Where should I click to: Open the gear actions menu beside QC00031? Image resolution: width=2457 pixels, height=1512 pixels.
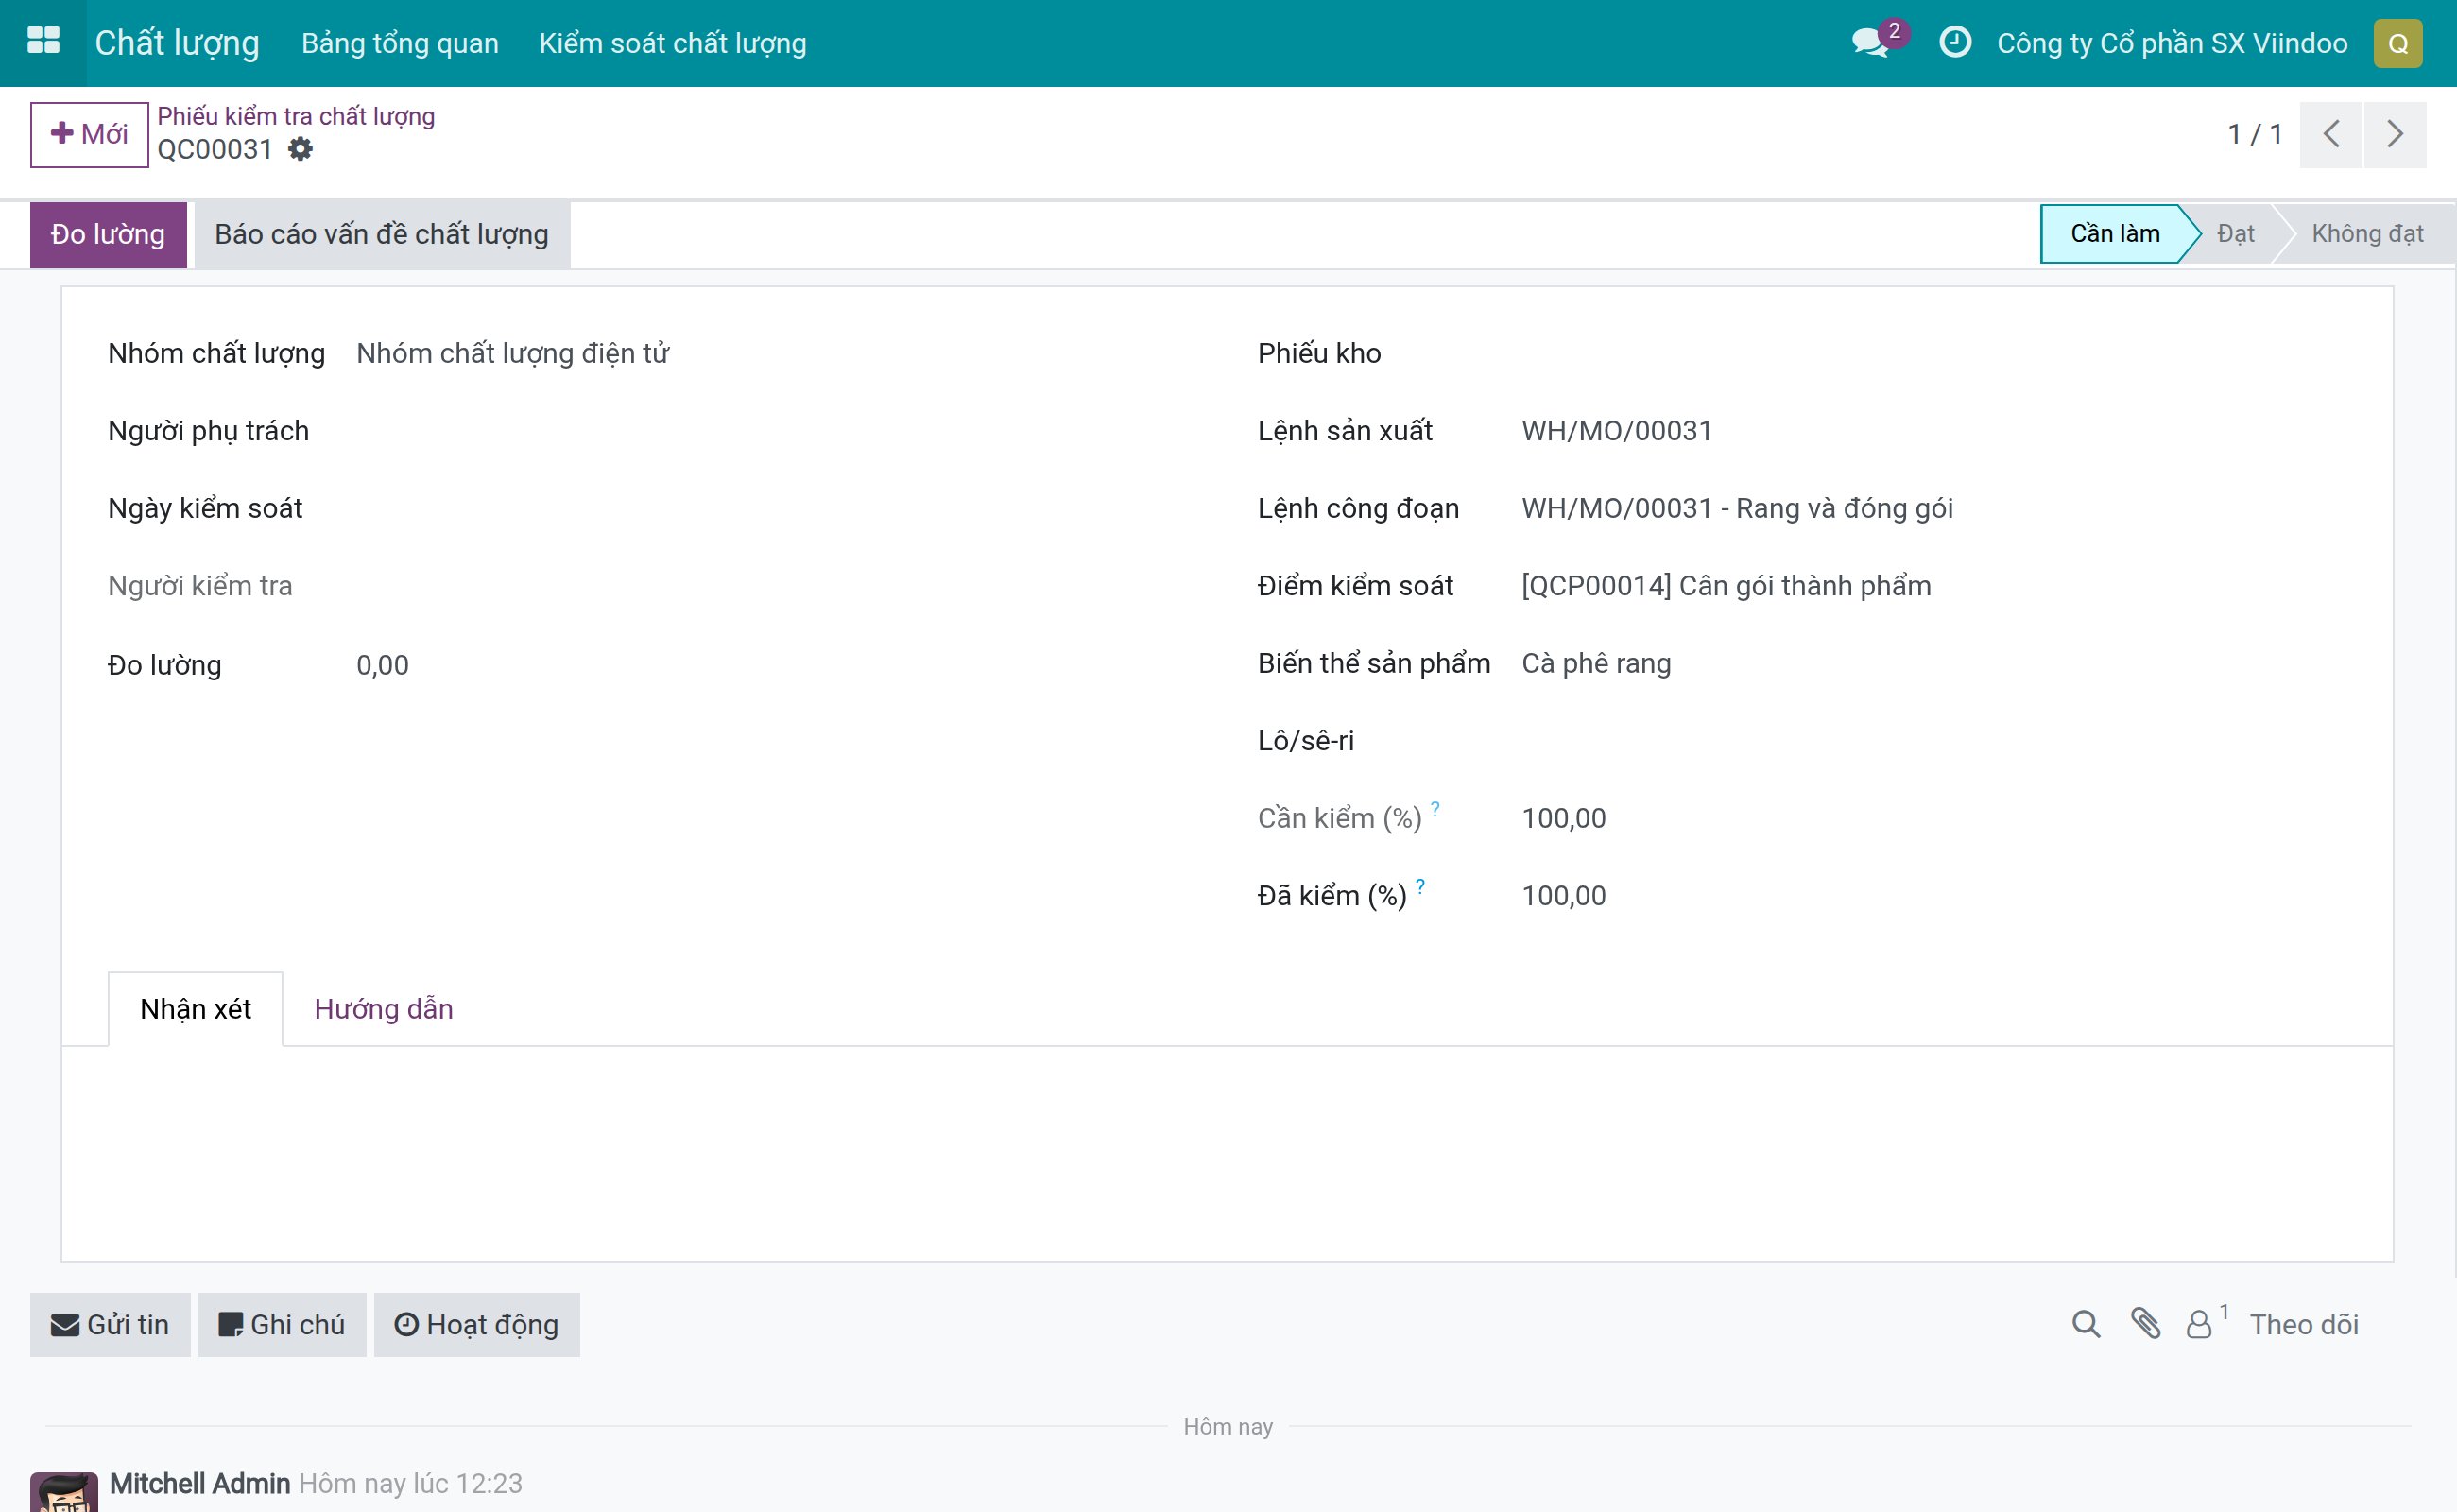click(x=300, y=149)
